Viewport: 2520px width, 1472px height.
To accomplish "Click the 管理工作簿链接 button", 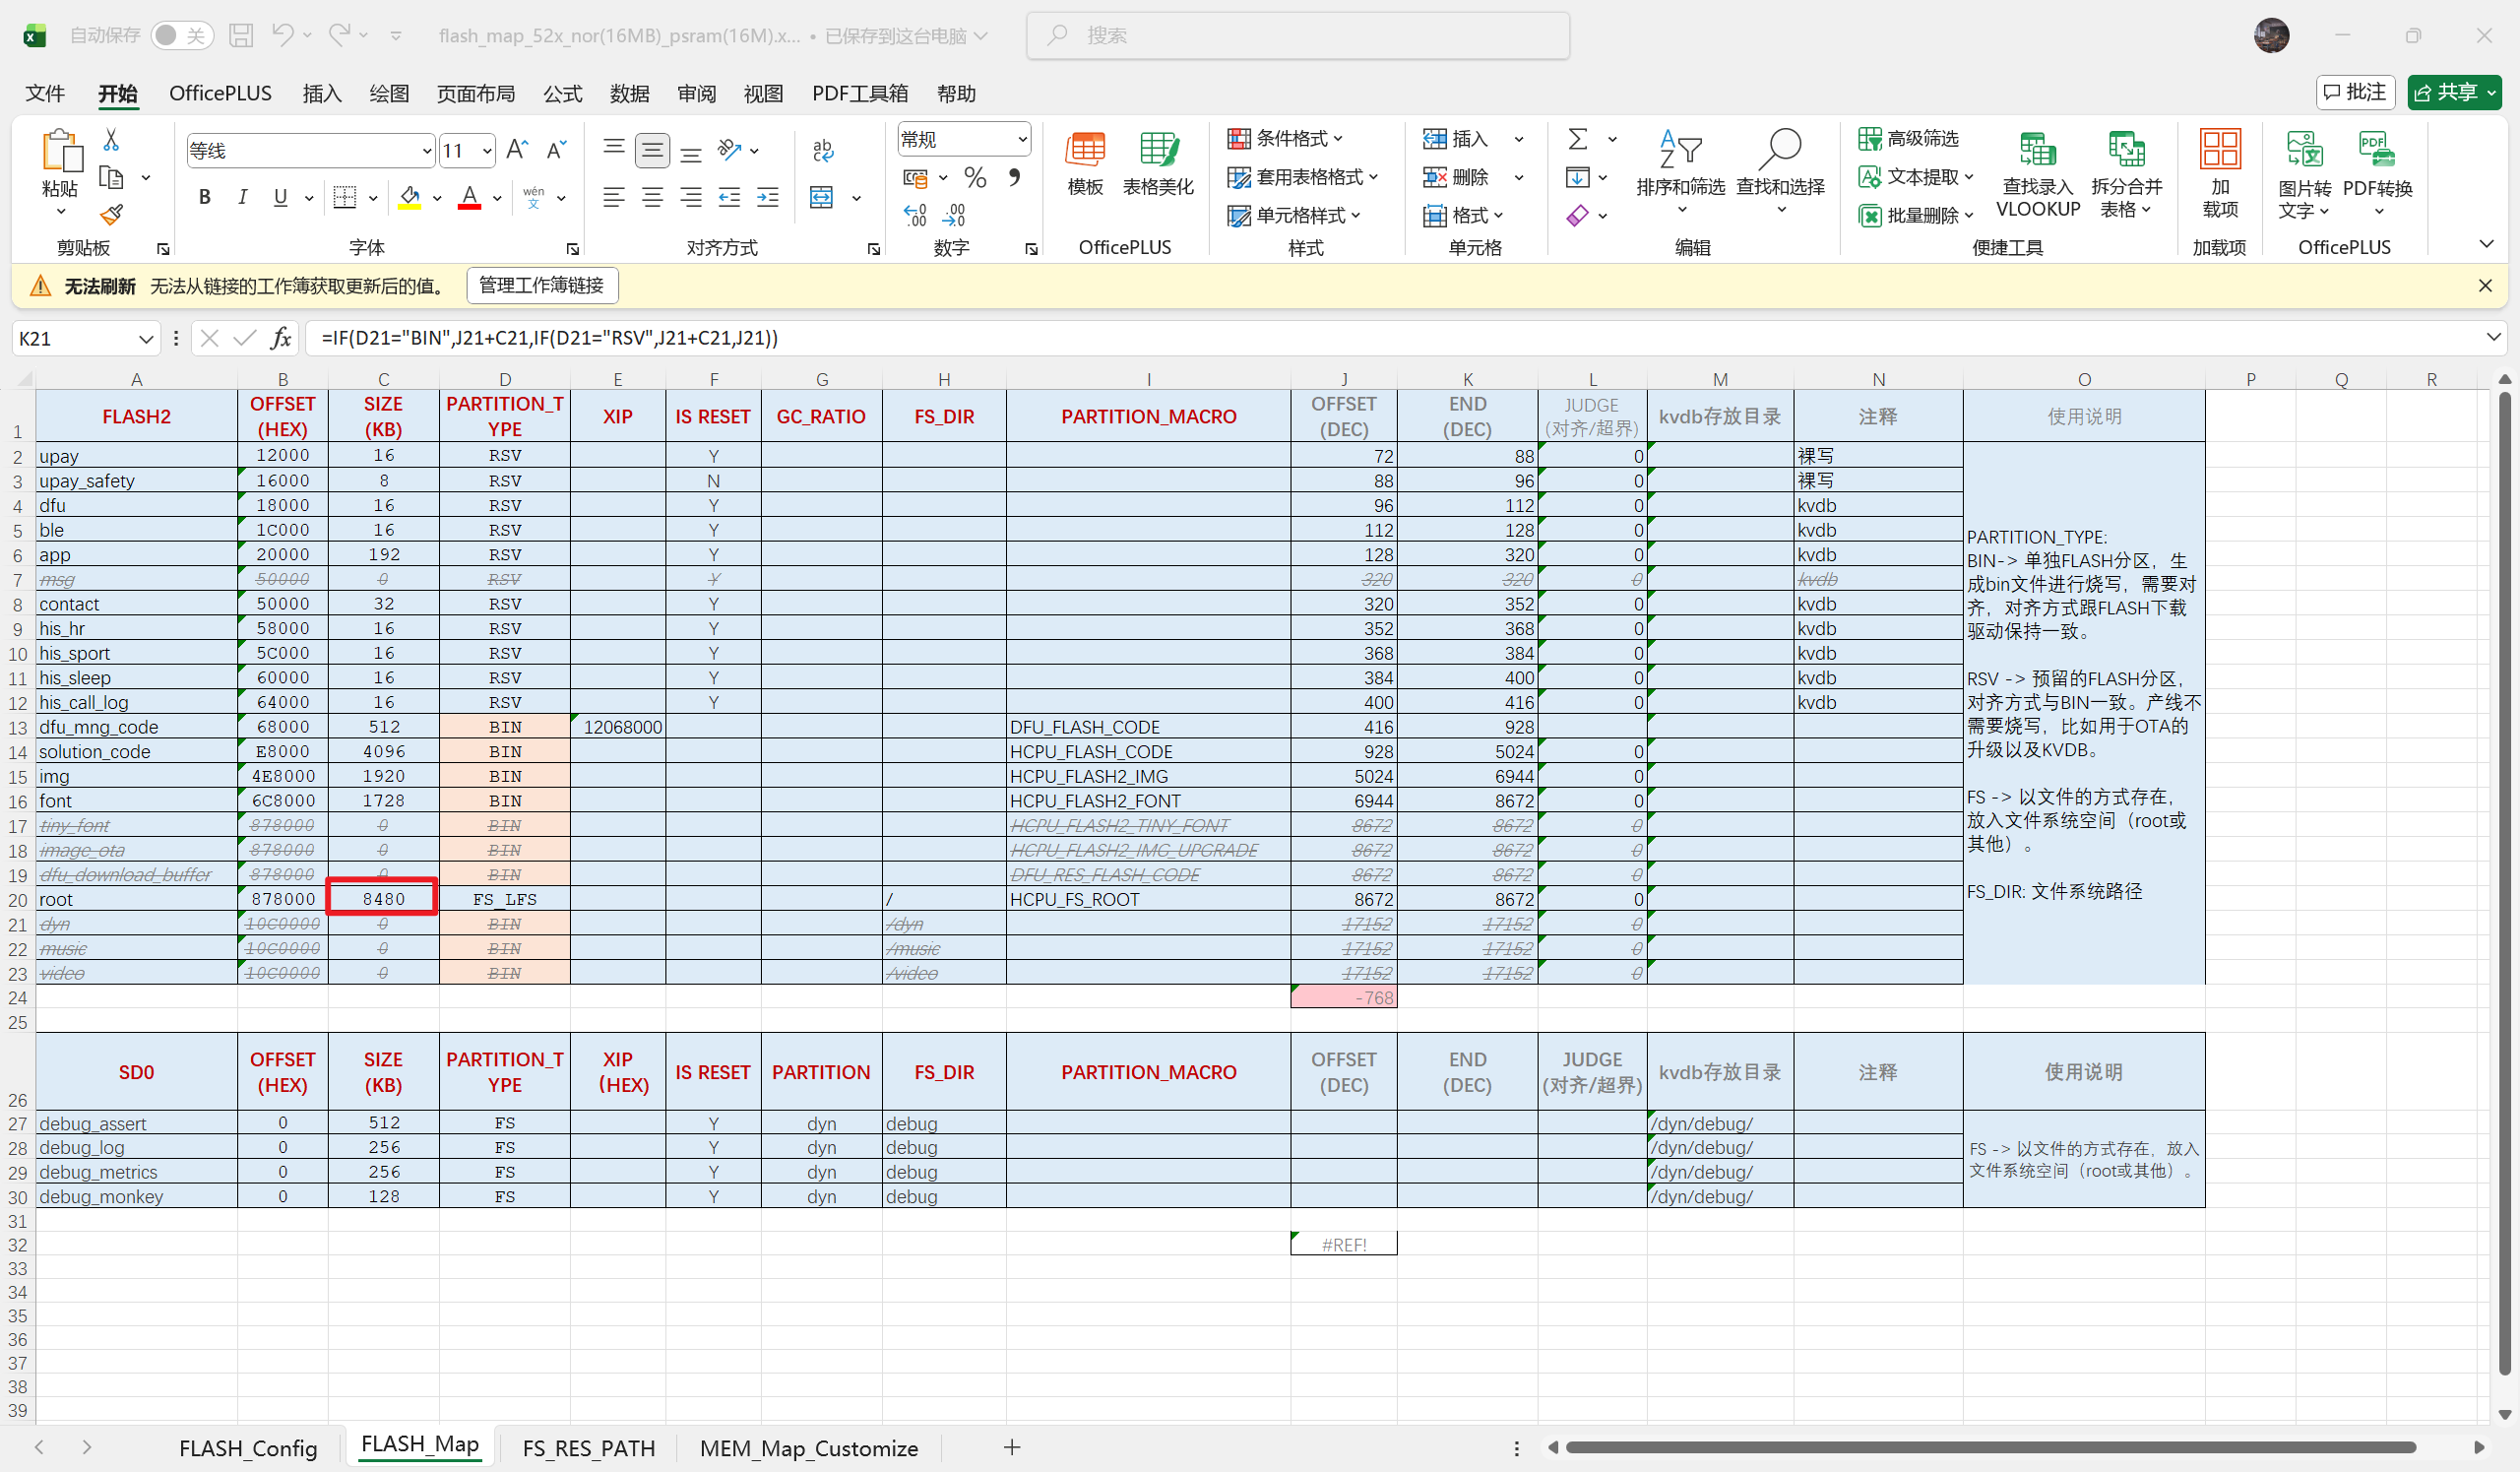I will [541, 286].
